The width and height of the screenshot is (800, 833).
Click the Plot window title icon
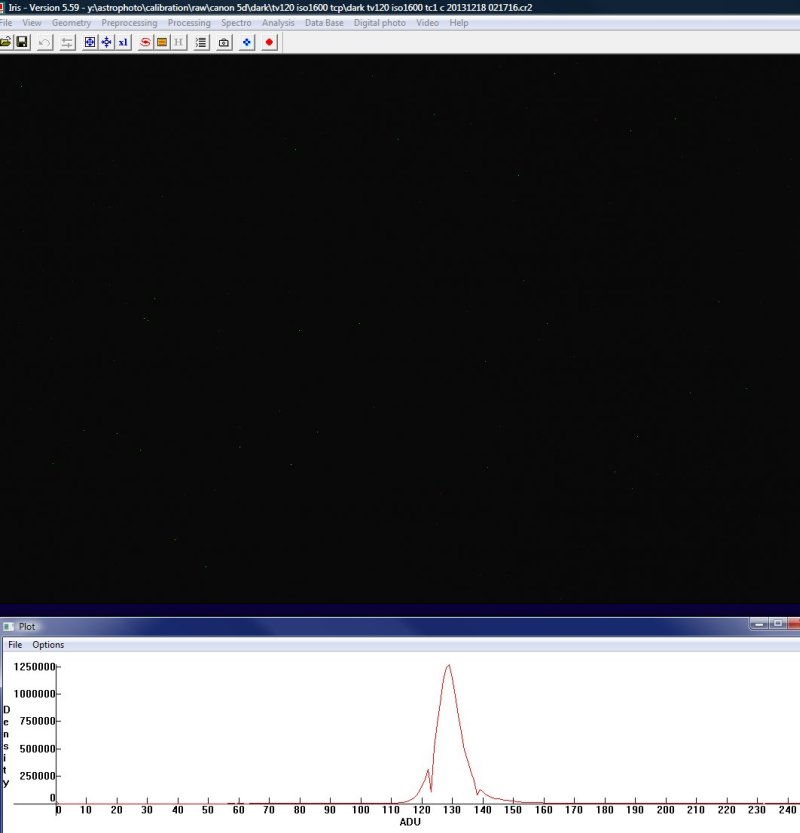8,627
